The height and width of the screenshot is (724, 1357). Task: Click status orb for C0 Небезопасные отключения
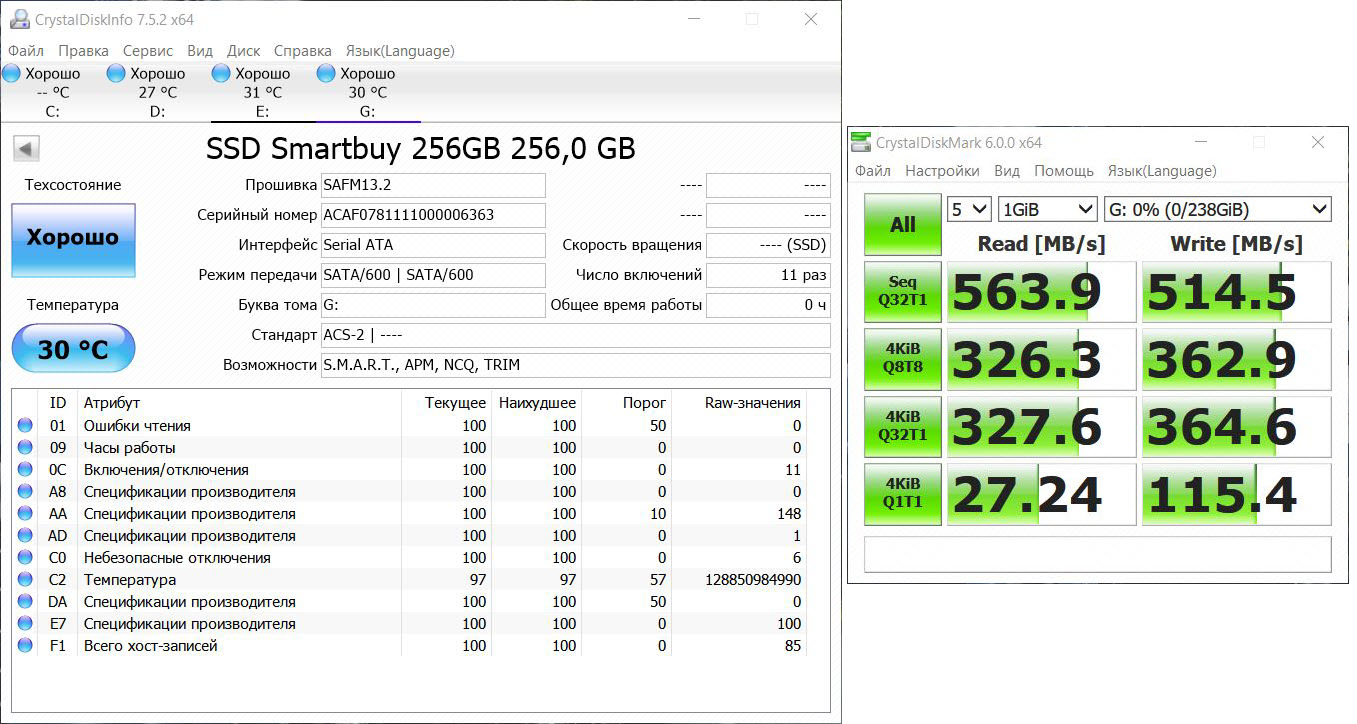click(x=25, y=558)
